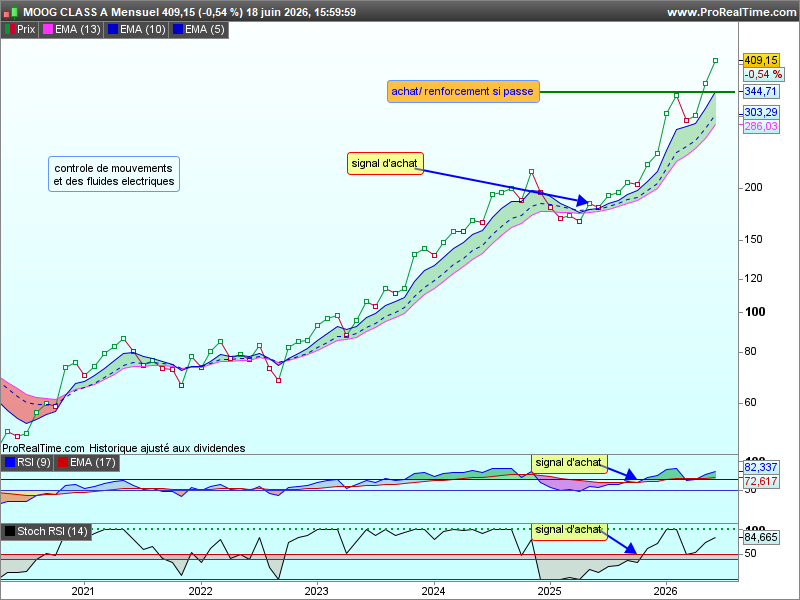This screenshot has height=600, width=800.
Task: Open the EMA (13) indicator legend
Action: tap(72, 30)
